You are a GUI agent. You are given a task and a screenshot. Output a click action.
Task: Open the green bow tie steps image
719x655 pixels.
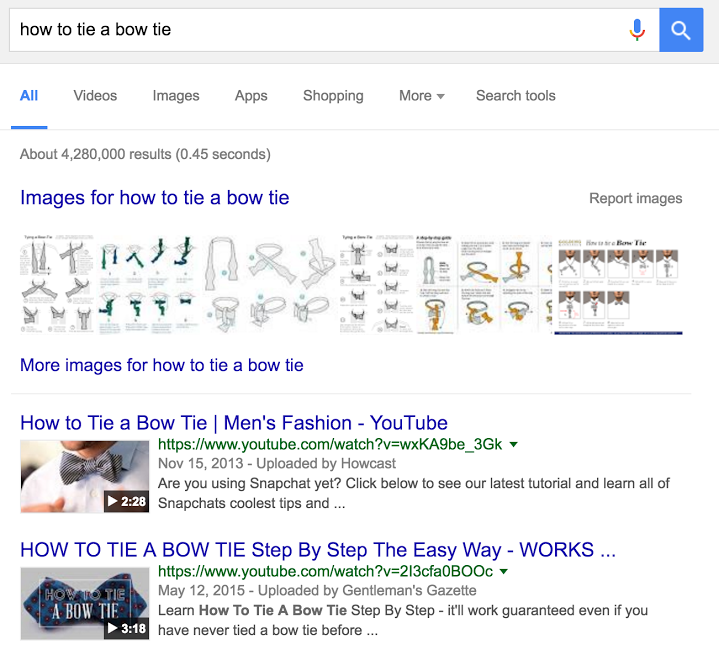149,283
